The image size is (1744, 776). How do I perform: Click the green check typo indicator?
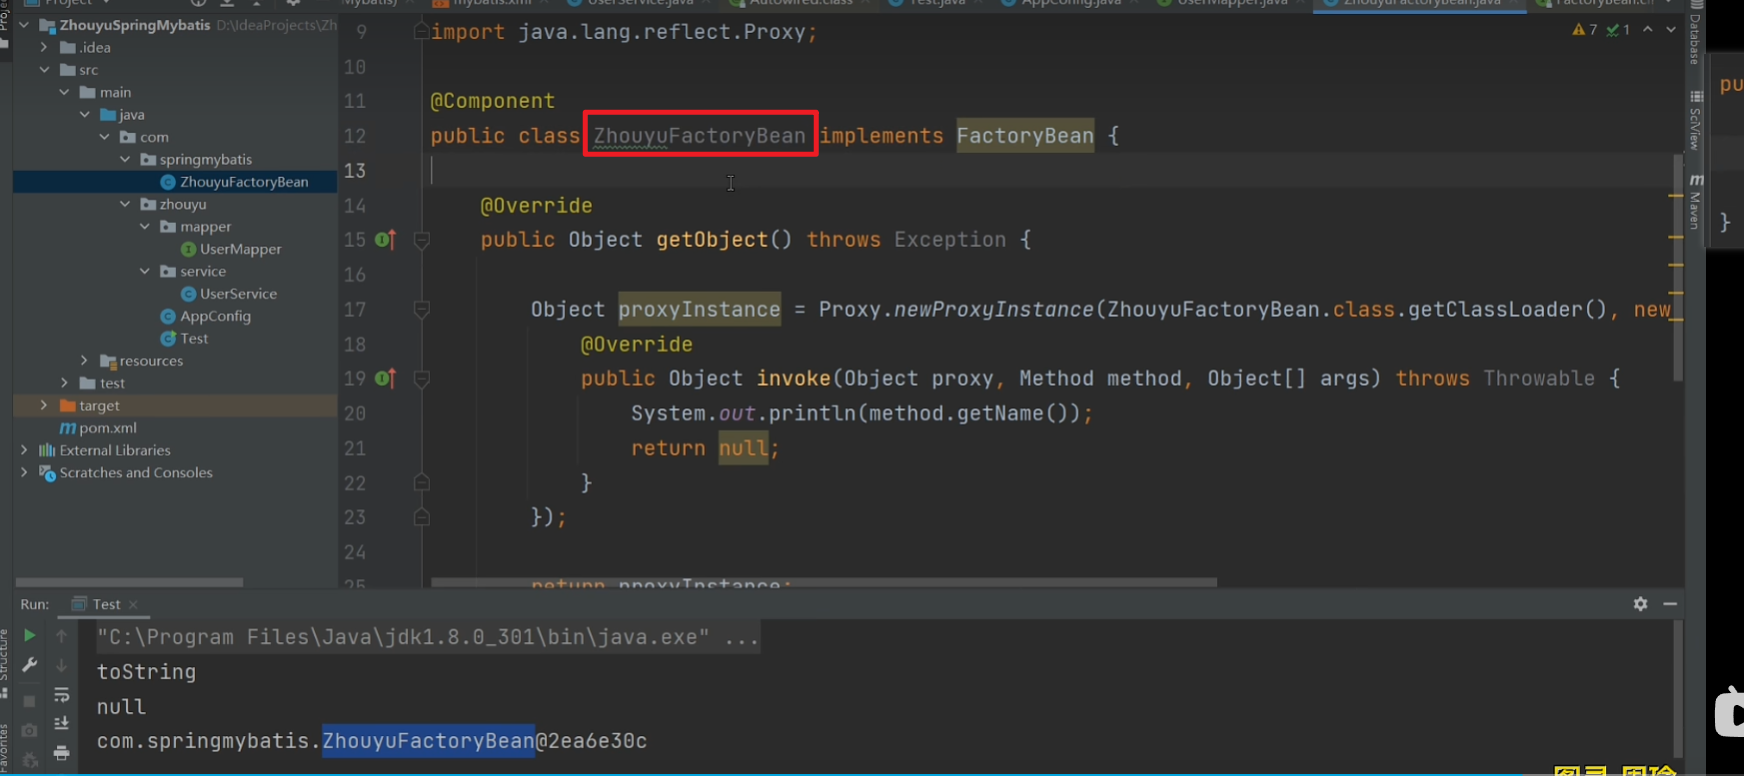(1618, 30)
